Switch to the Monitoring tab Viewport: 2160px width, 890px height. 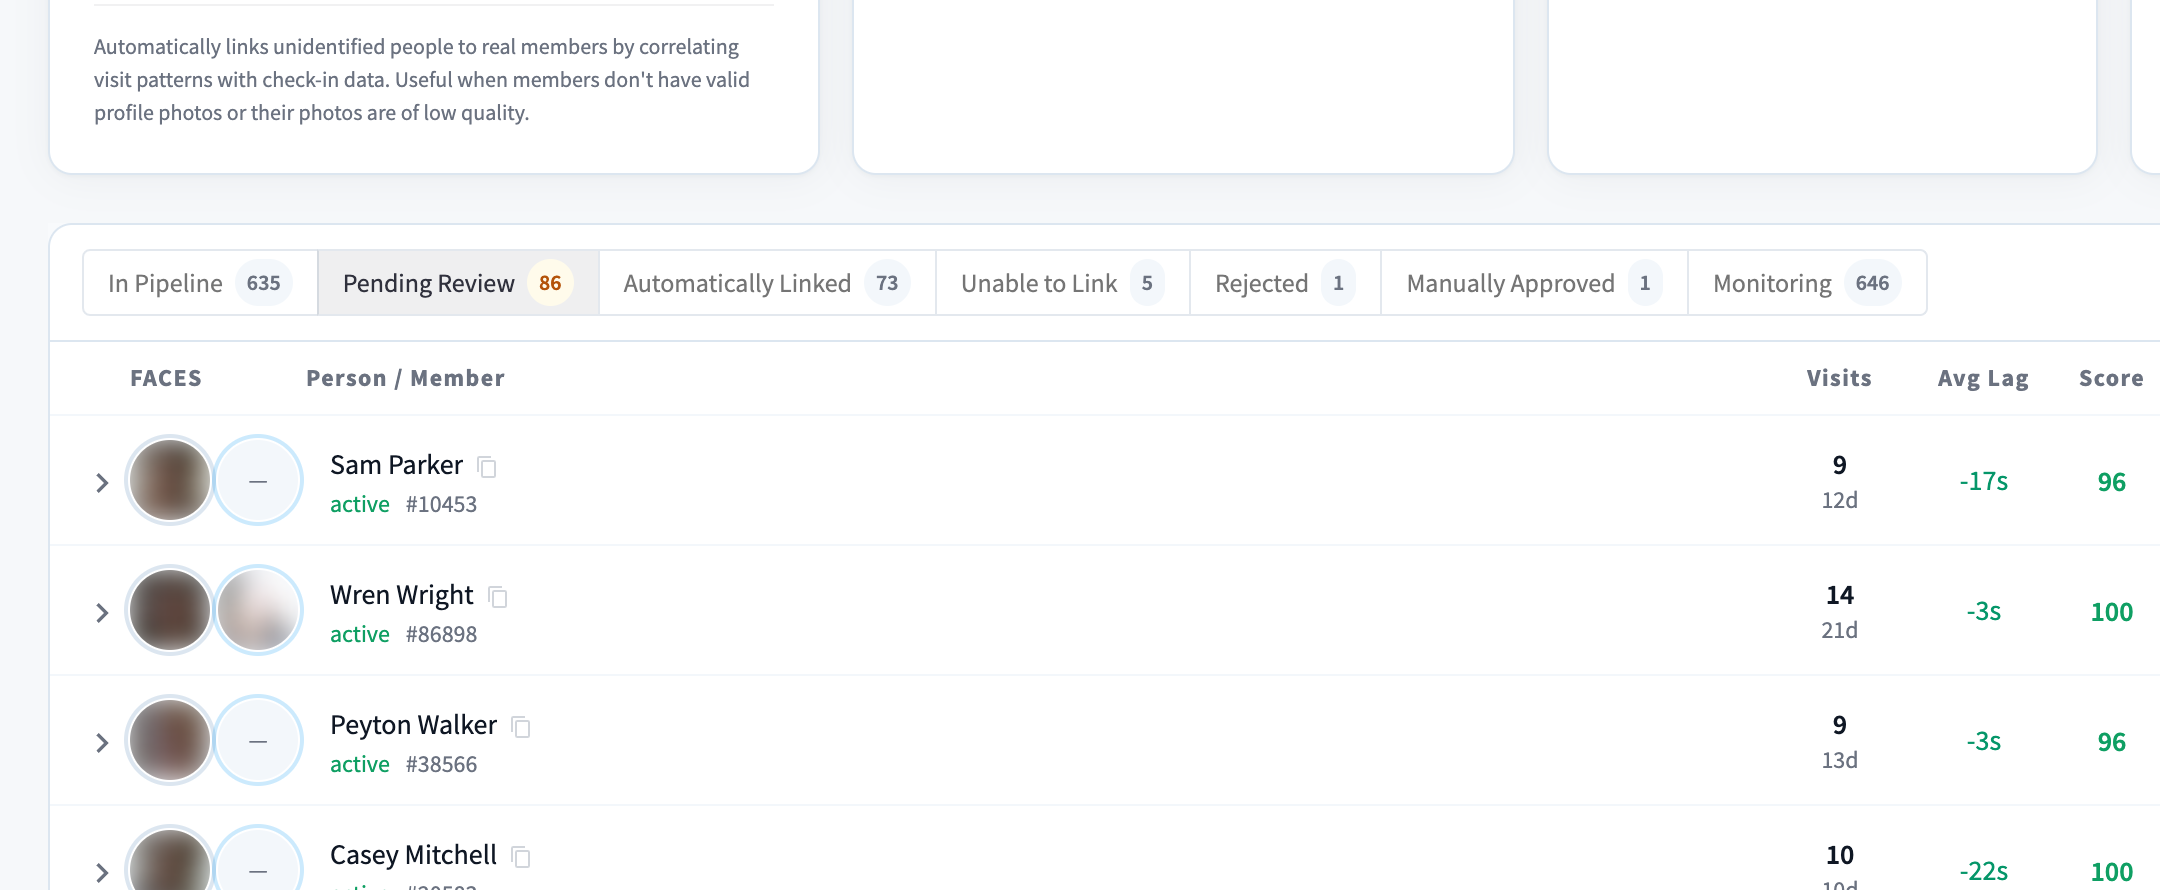1807,283
